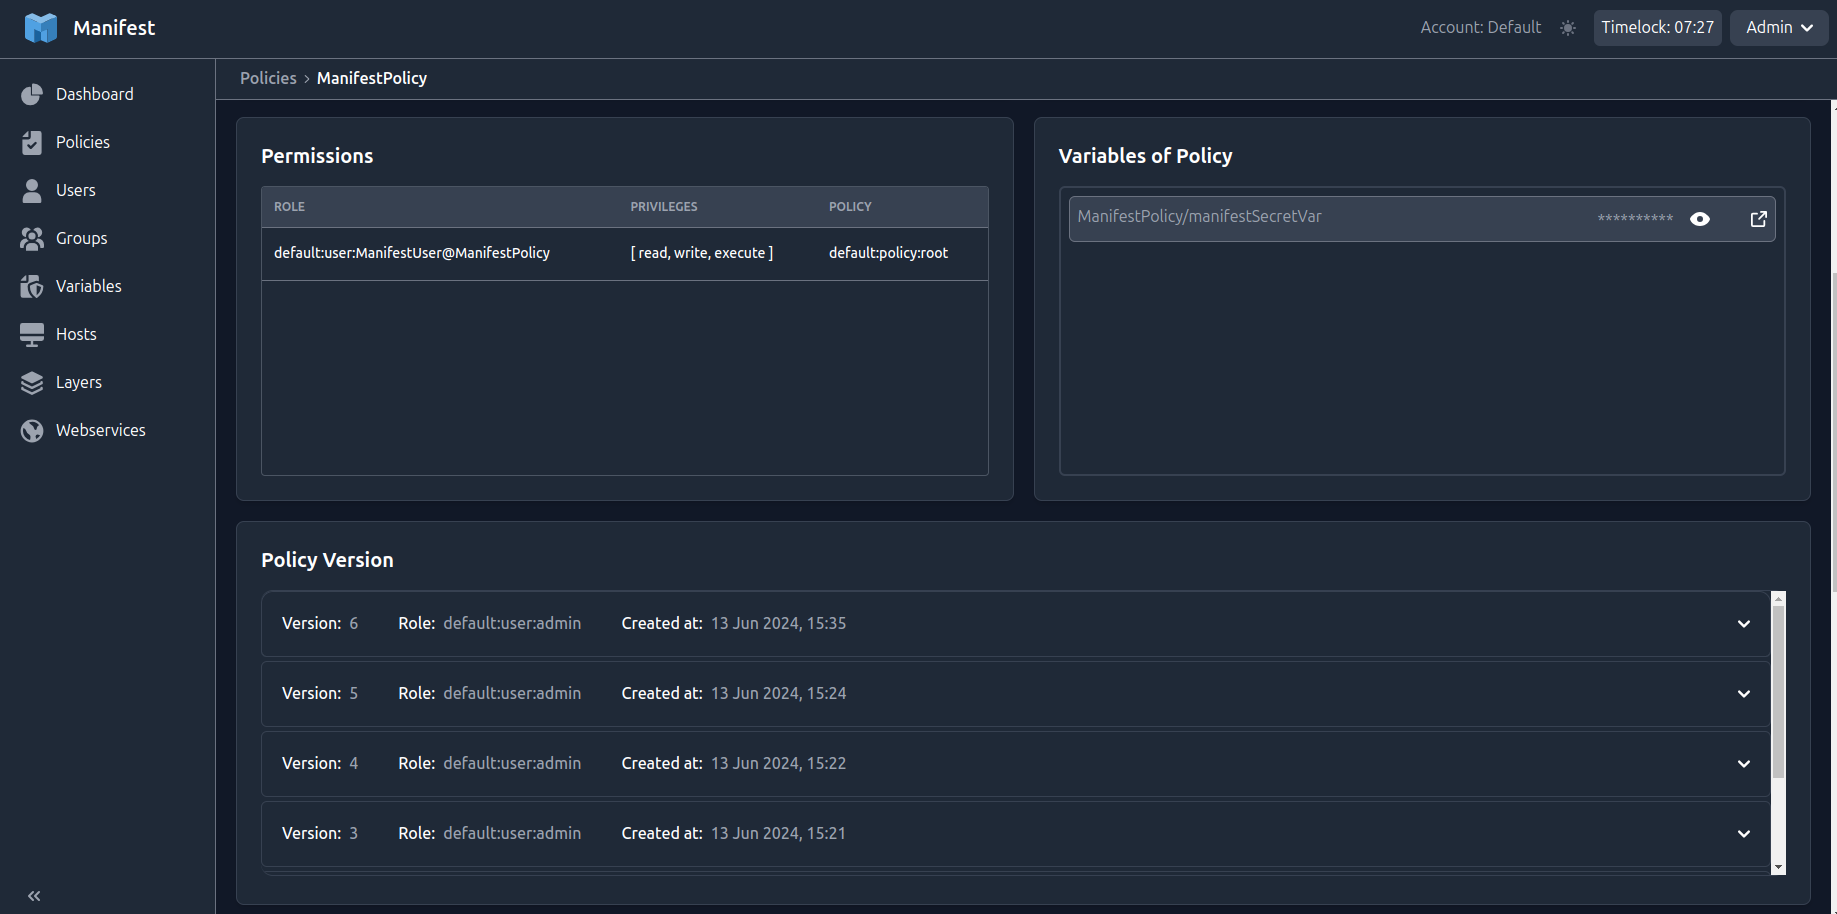The image size is (1837, 914).
Task: Click the Version 5 row timestamp 15:24
Action: point(778,694)
